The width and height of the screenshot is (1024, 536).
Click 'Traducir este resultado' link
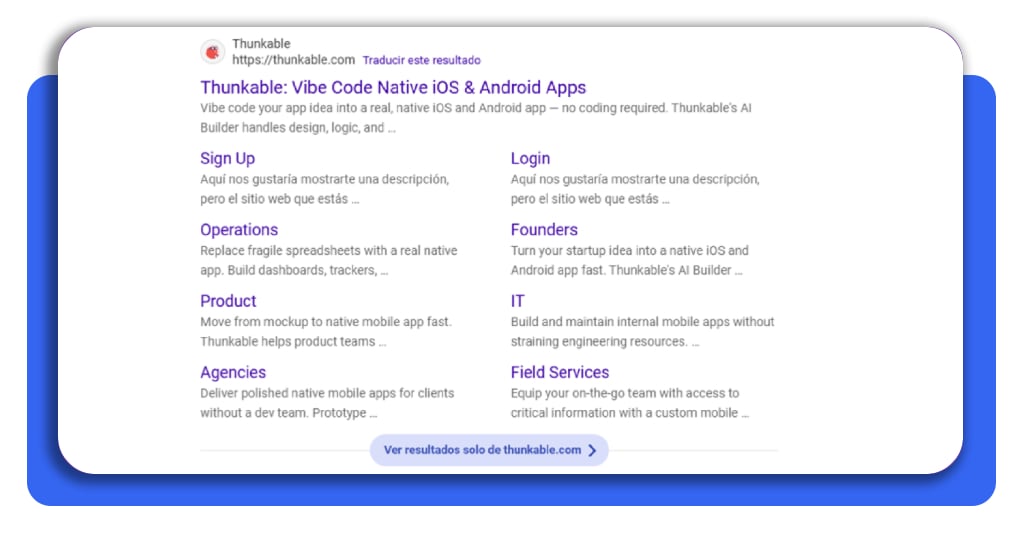point(421,60)
